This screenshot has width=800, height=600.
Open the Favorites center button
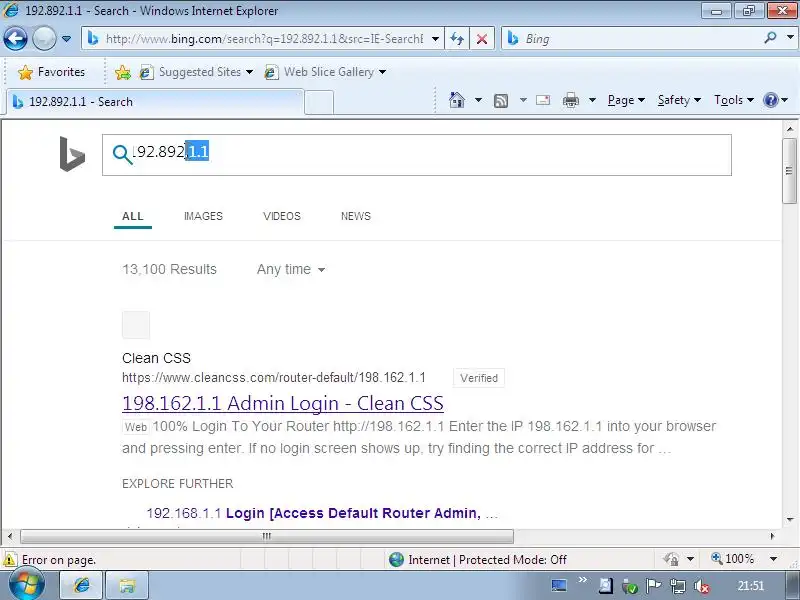[51, 72]
